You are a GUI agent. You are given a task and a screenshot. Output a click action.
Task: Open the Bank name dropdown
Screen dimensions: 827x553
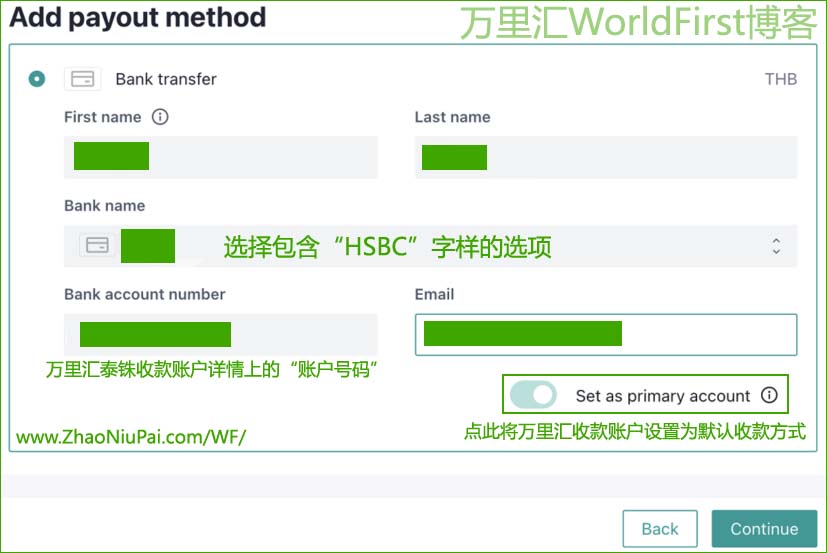coord(430,245)
